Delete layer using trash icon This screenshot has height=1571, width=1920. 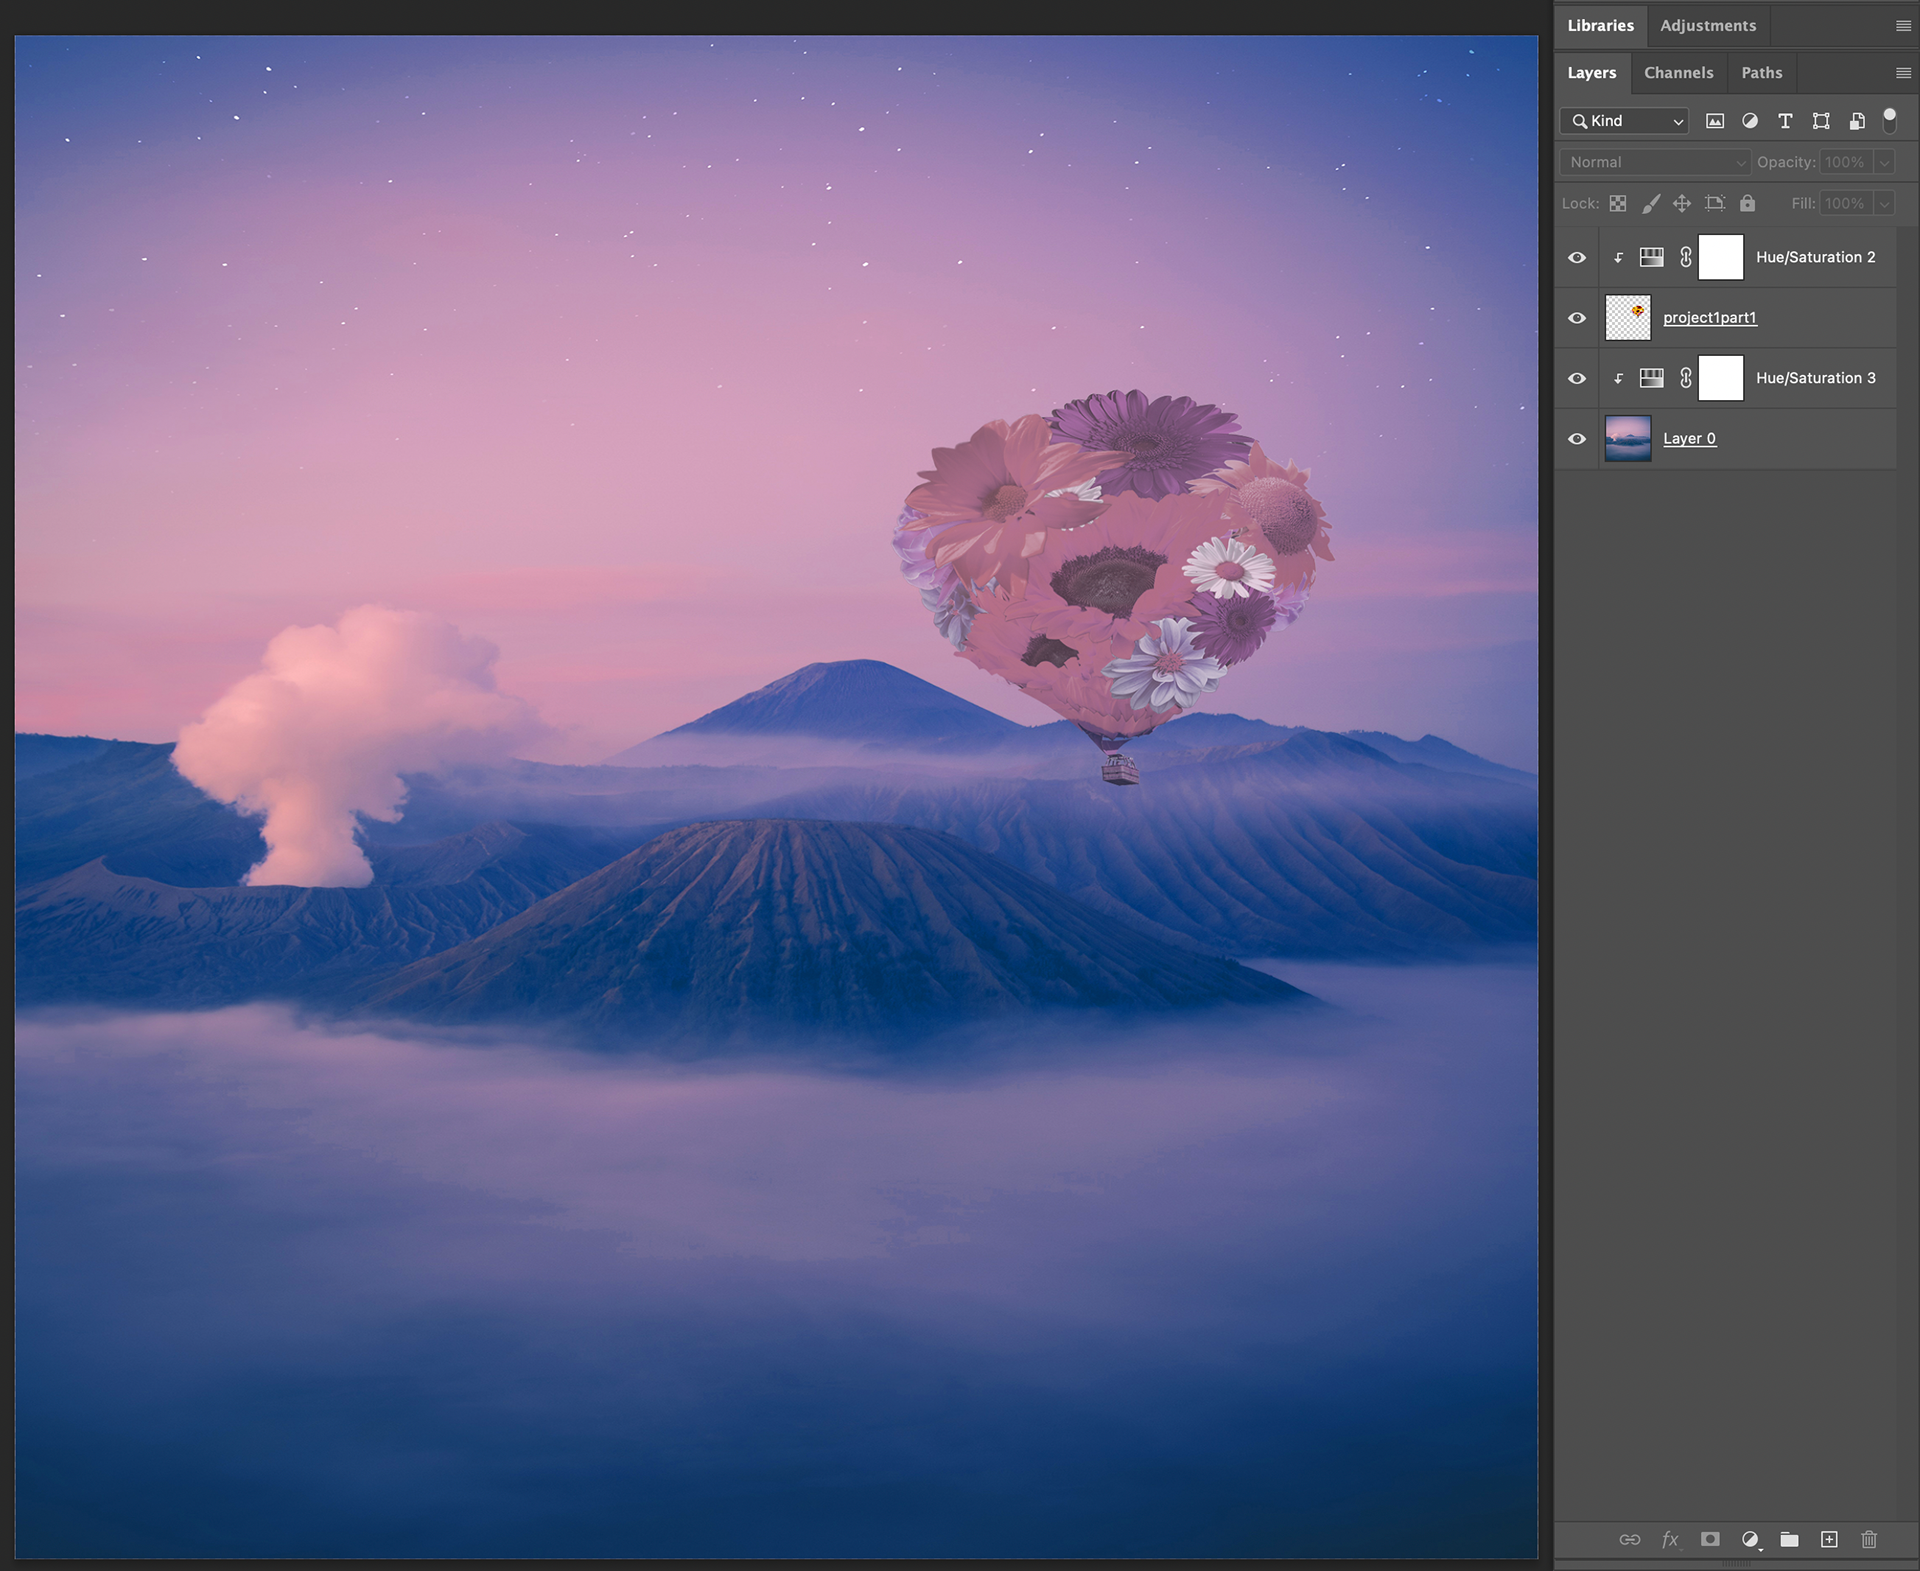[x=1869, y=1539]
